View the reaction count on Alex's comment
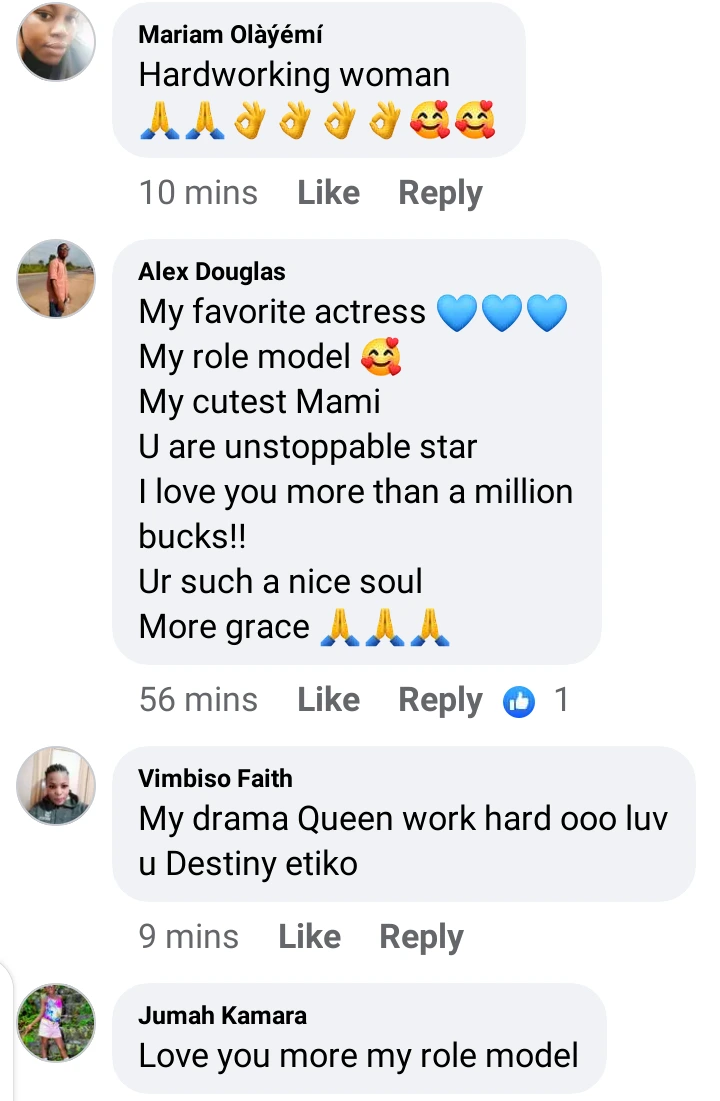Screen dimensions: 720x1101 coord(561,700)
